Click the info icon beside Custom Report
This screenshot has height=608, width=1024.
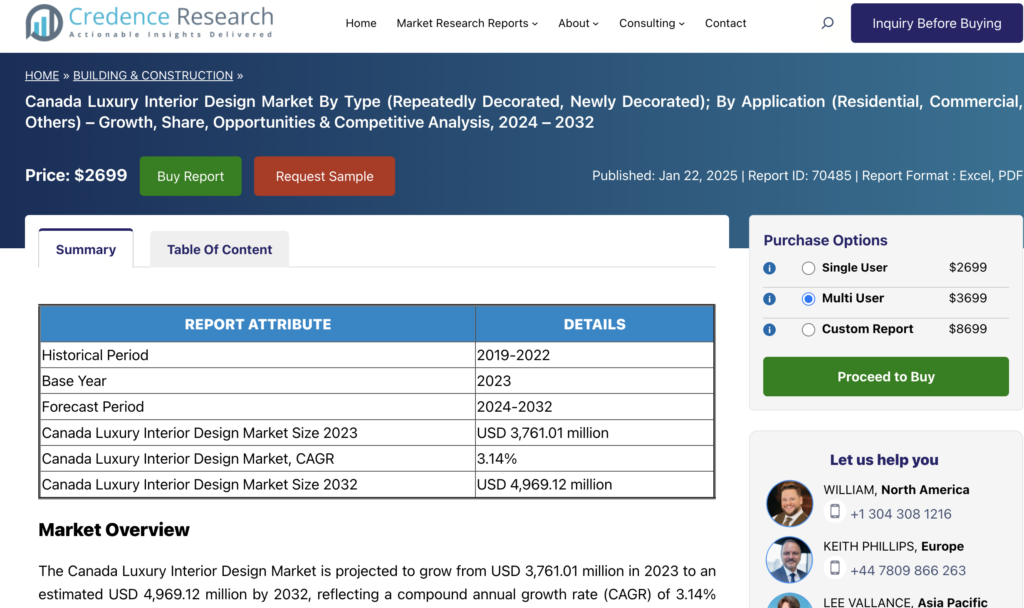click(769, 330)
